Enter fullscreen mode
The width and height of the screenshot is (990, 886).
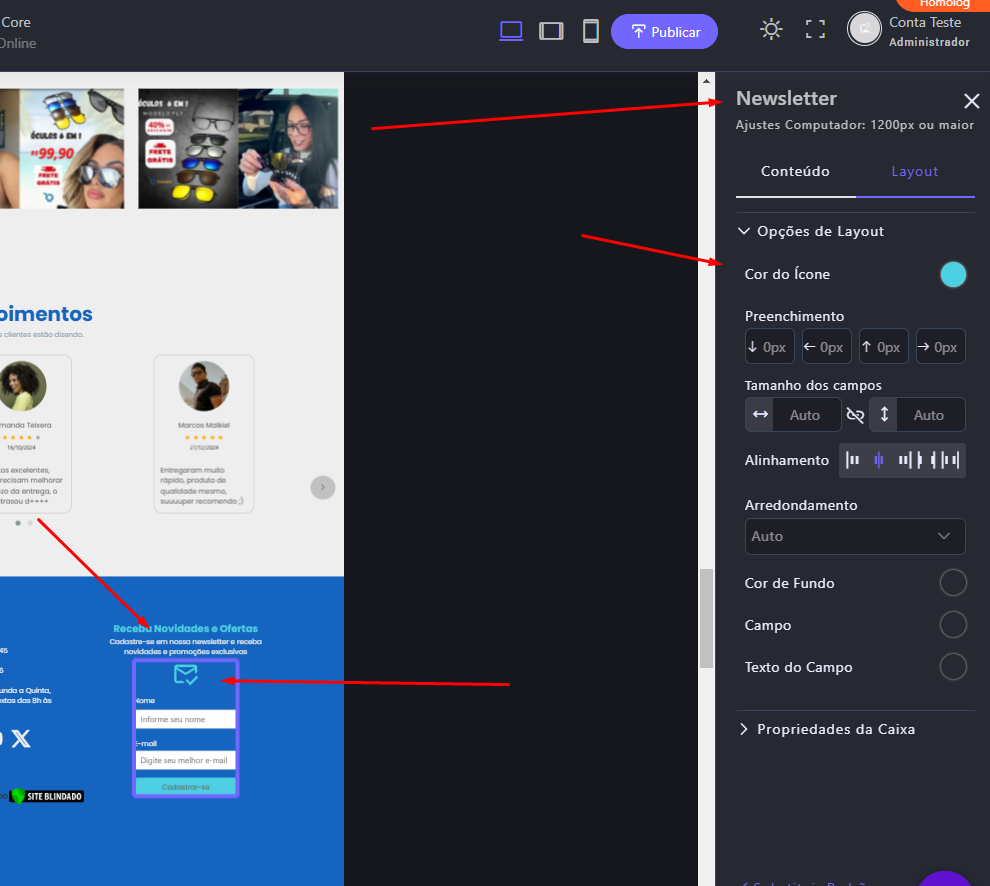tap(815, 30)
